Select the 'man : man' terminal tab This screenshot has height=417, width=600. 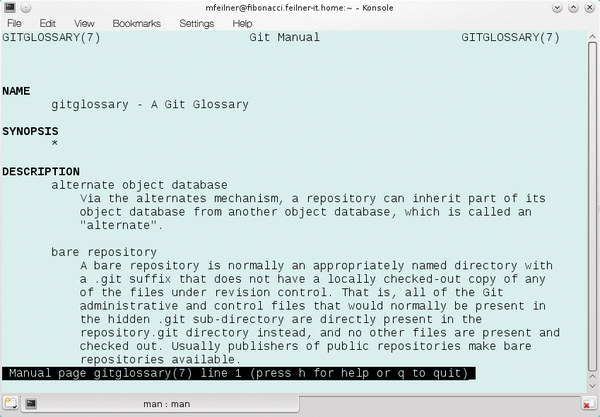[160, 404]
